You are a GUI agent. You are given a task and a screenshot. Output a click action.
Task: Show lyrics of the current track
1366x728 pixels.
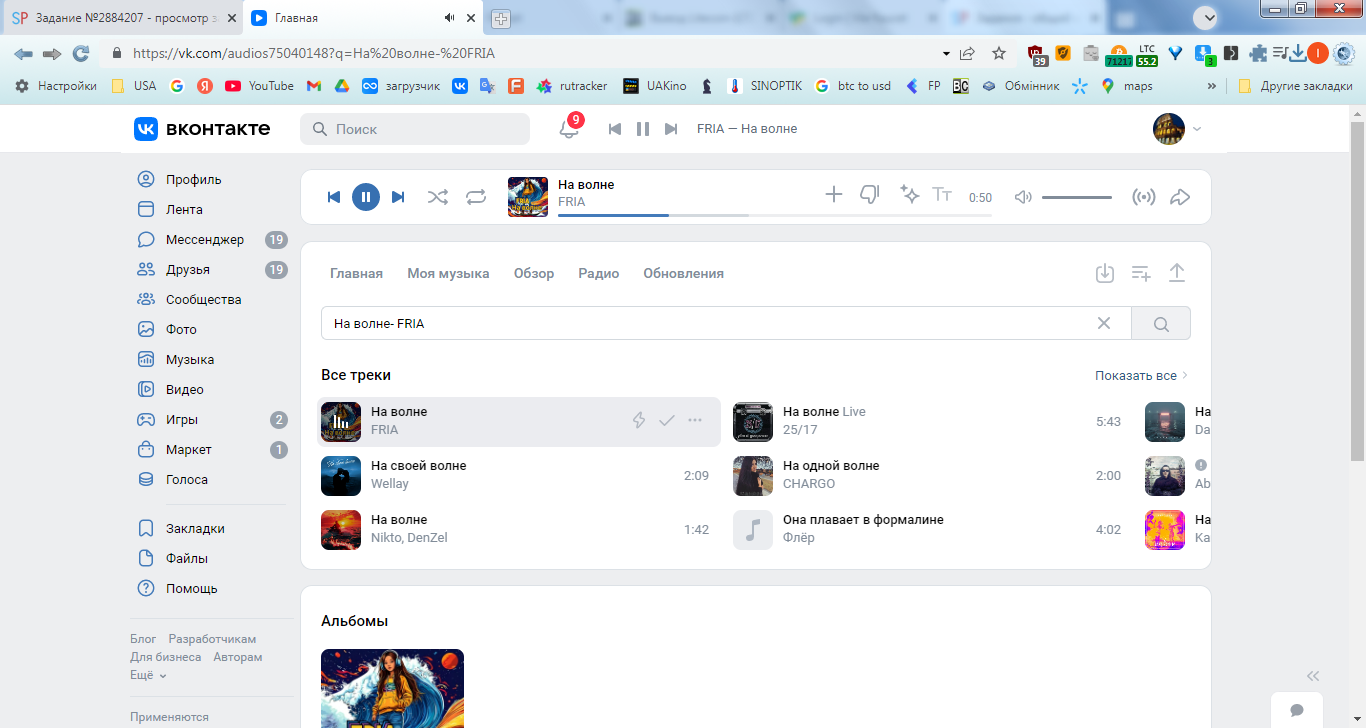click(942, 194)
